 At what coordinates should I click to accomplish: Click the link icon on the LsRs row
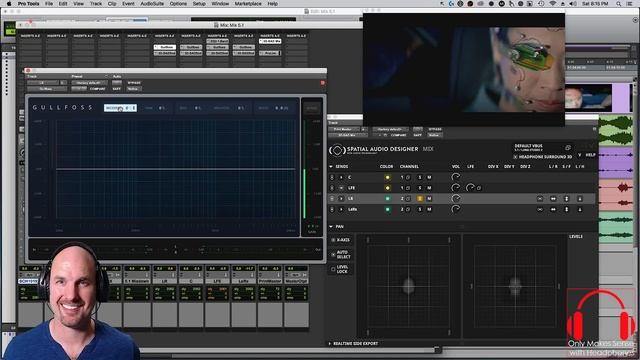click(x=540, y=209)
